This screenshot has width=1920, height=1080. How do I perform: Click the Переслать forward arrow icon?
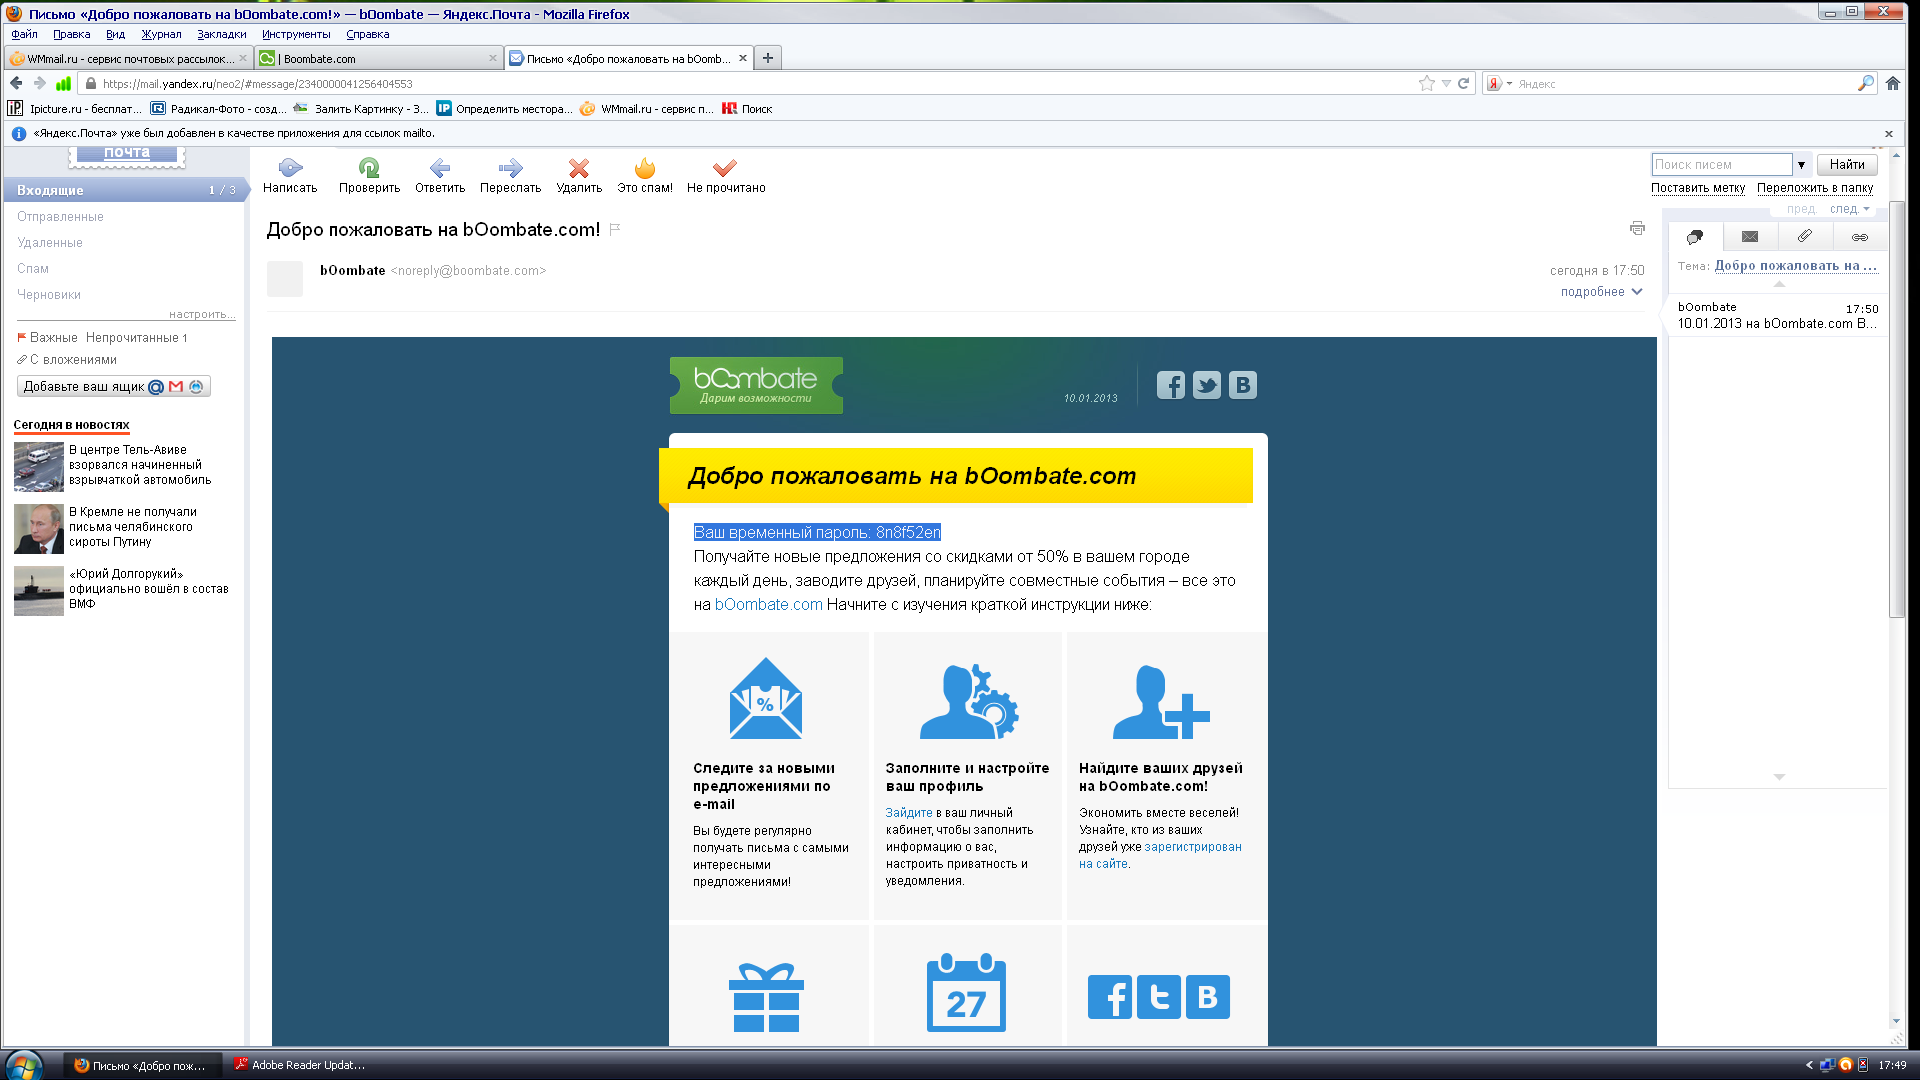click(x=510, y=168)
